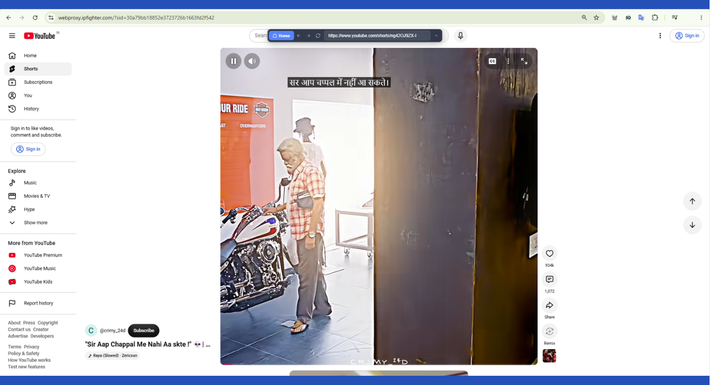
Task: Pause the Shorts video
Action: [x=233, y=61]
